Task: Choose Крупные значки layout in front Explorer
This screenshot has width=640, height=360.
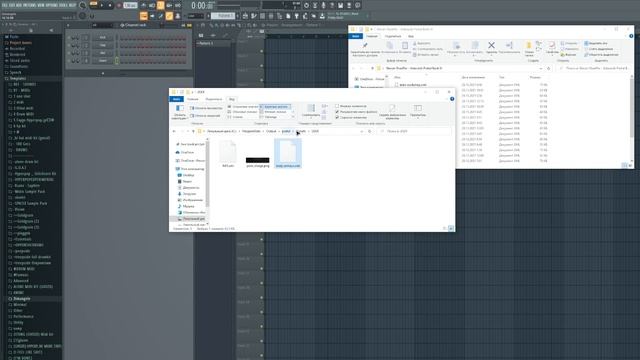Action: click(276, 107)
